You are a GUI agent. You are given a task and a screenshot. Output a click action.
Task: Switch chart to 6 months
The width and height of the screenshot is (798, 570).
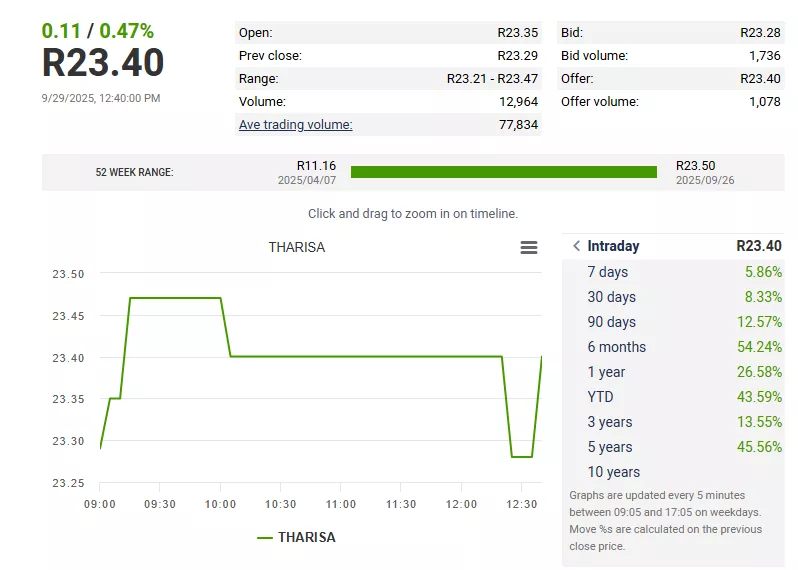pos(673,347)
